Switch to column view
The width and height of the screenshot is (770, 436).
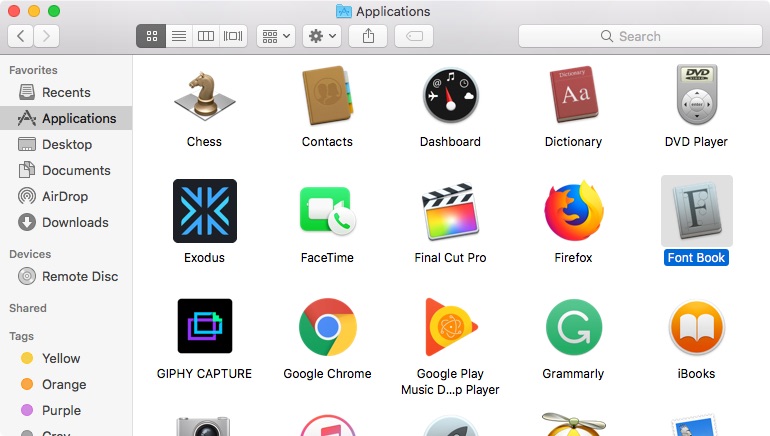[206, 36]
